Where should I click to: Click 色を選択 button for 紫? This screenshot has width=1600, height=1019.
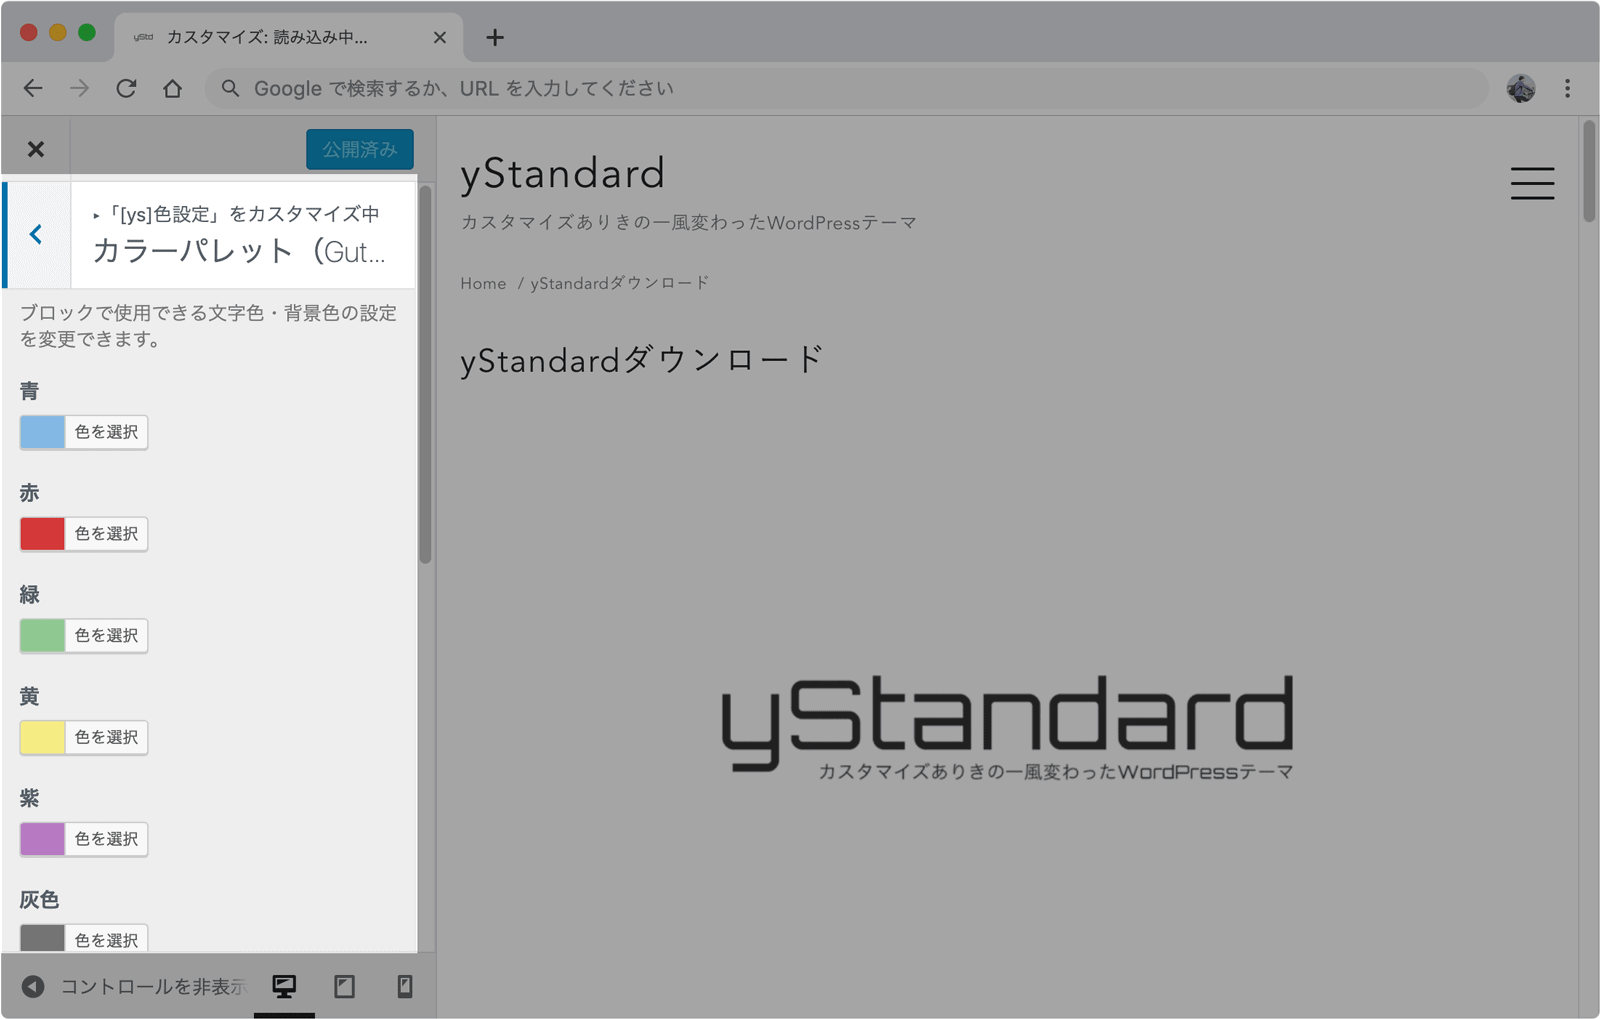[x=107, y=839]
